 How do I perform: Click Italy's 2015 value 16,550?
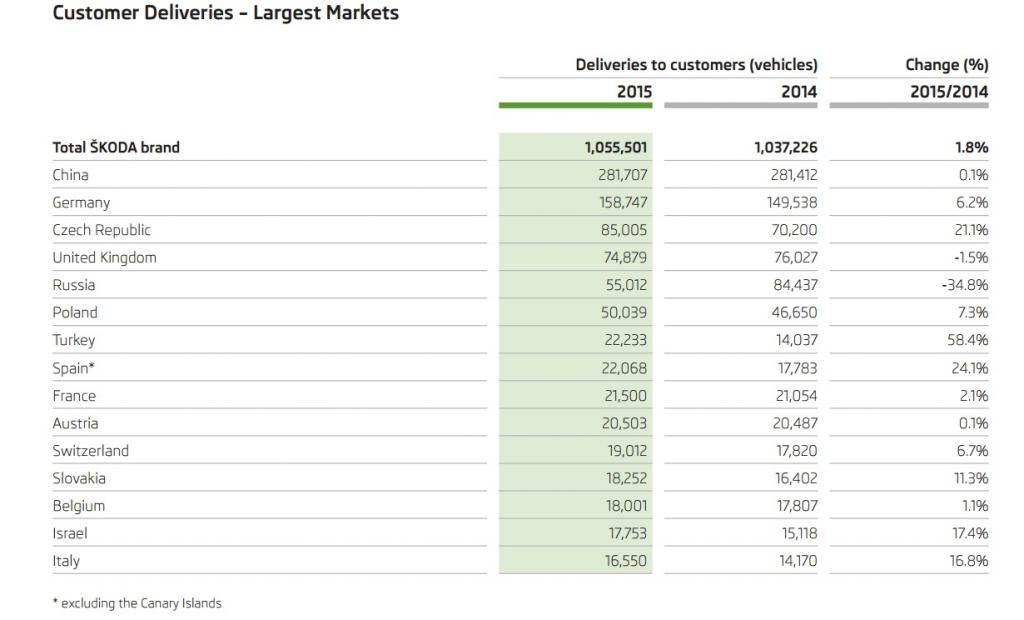625,561
